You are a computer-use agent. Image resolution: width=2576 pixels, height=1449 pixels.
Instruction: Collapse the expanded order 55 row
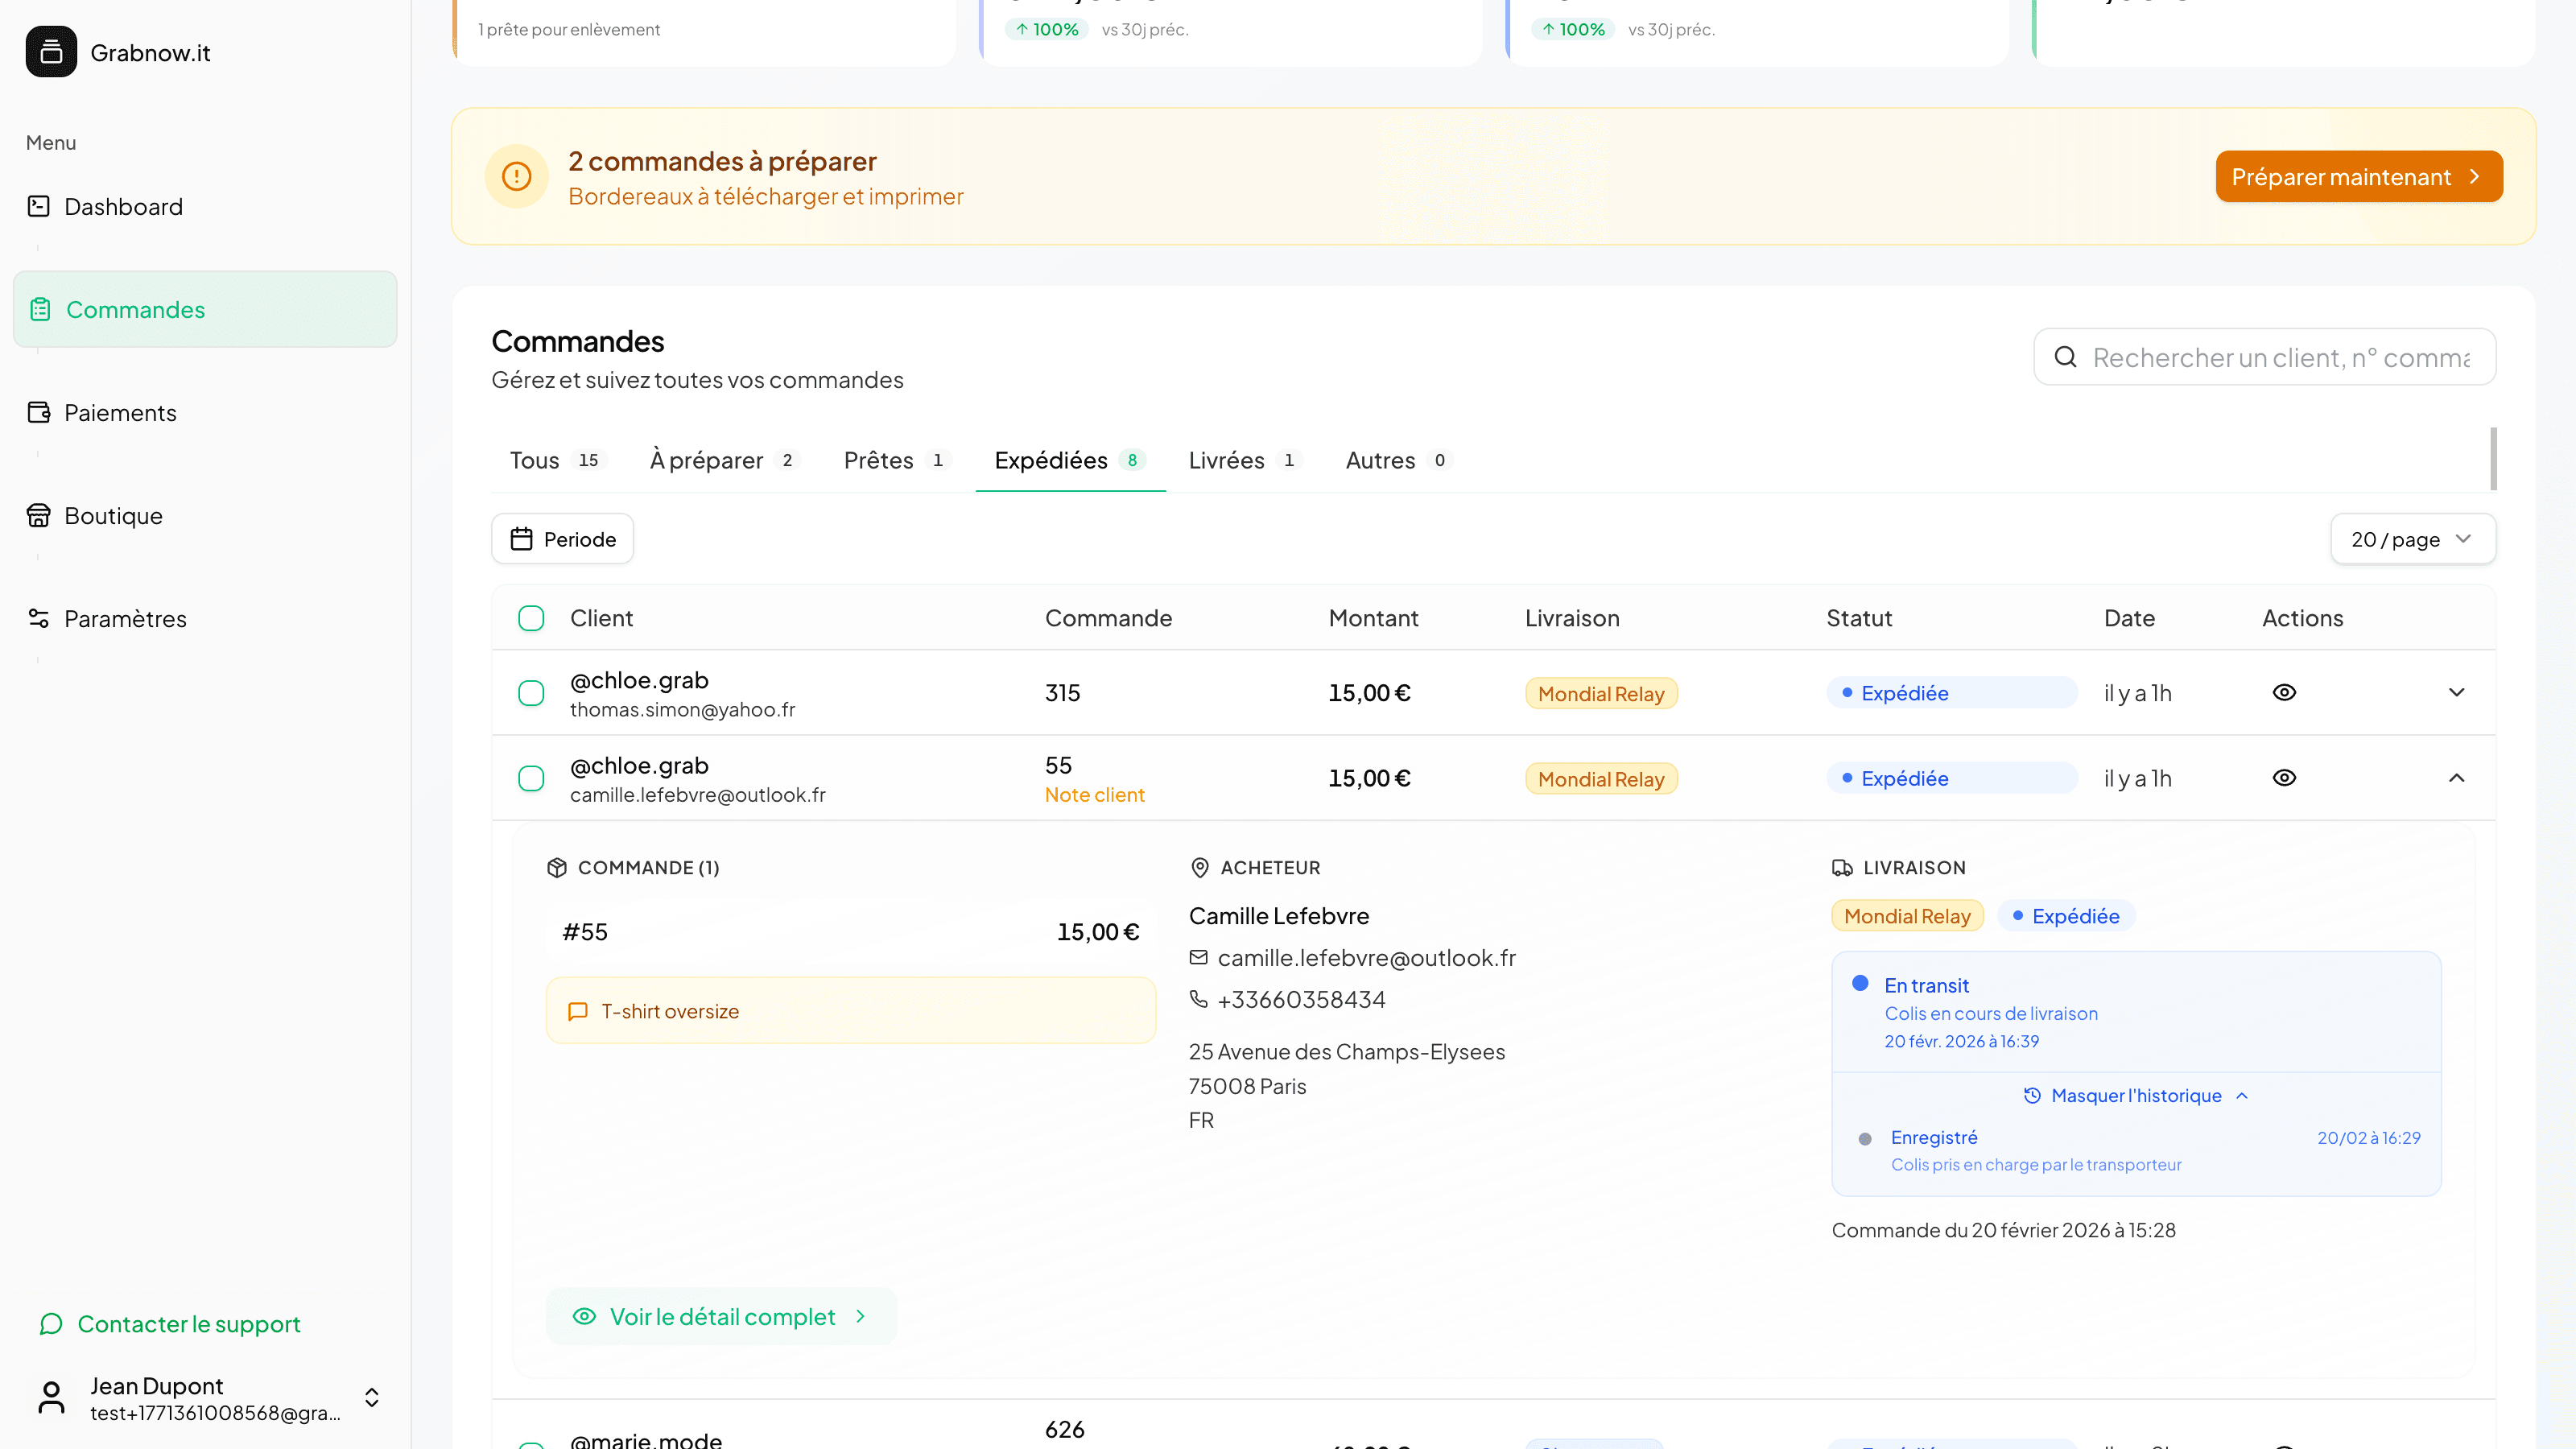tap(2458, 778)
